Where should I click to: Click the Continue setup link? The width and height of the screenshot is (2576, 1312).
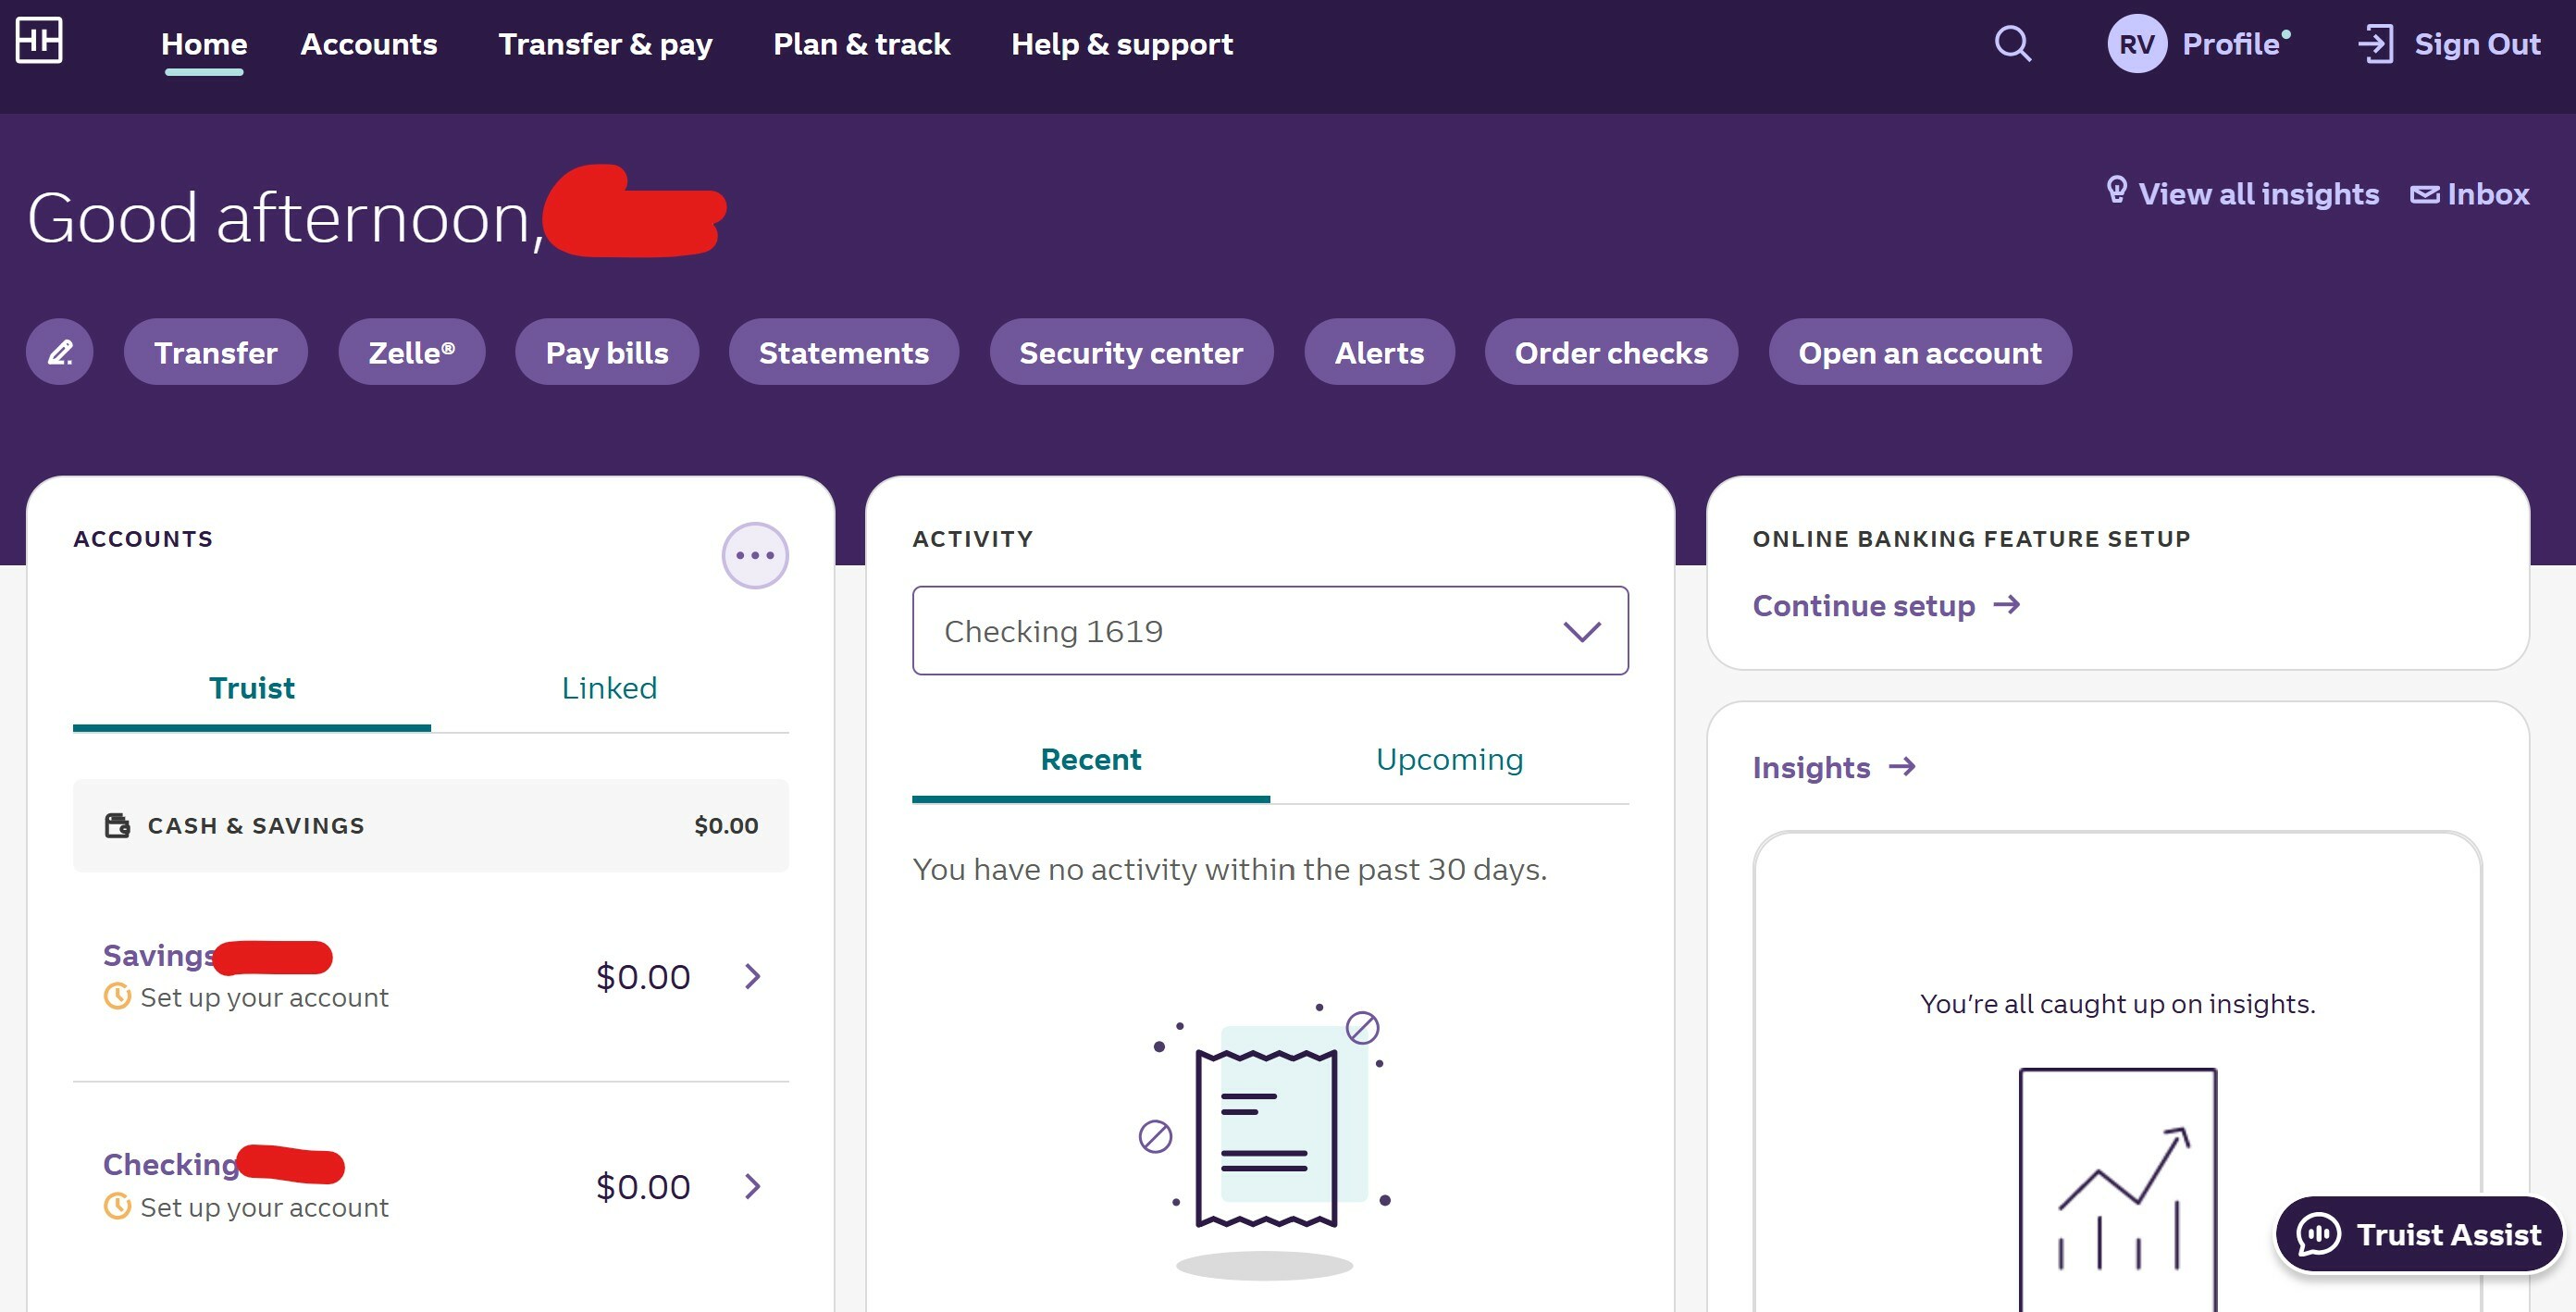pos(1864,605)
